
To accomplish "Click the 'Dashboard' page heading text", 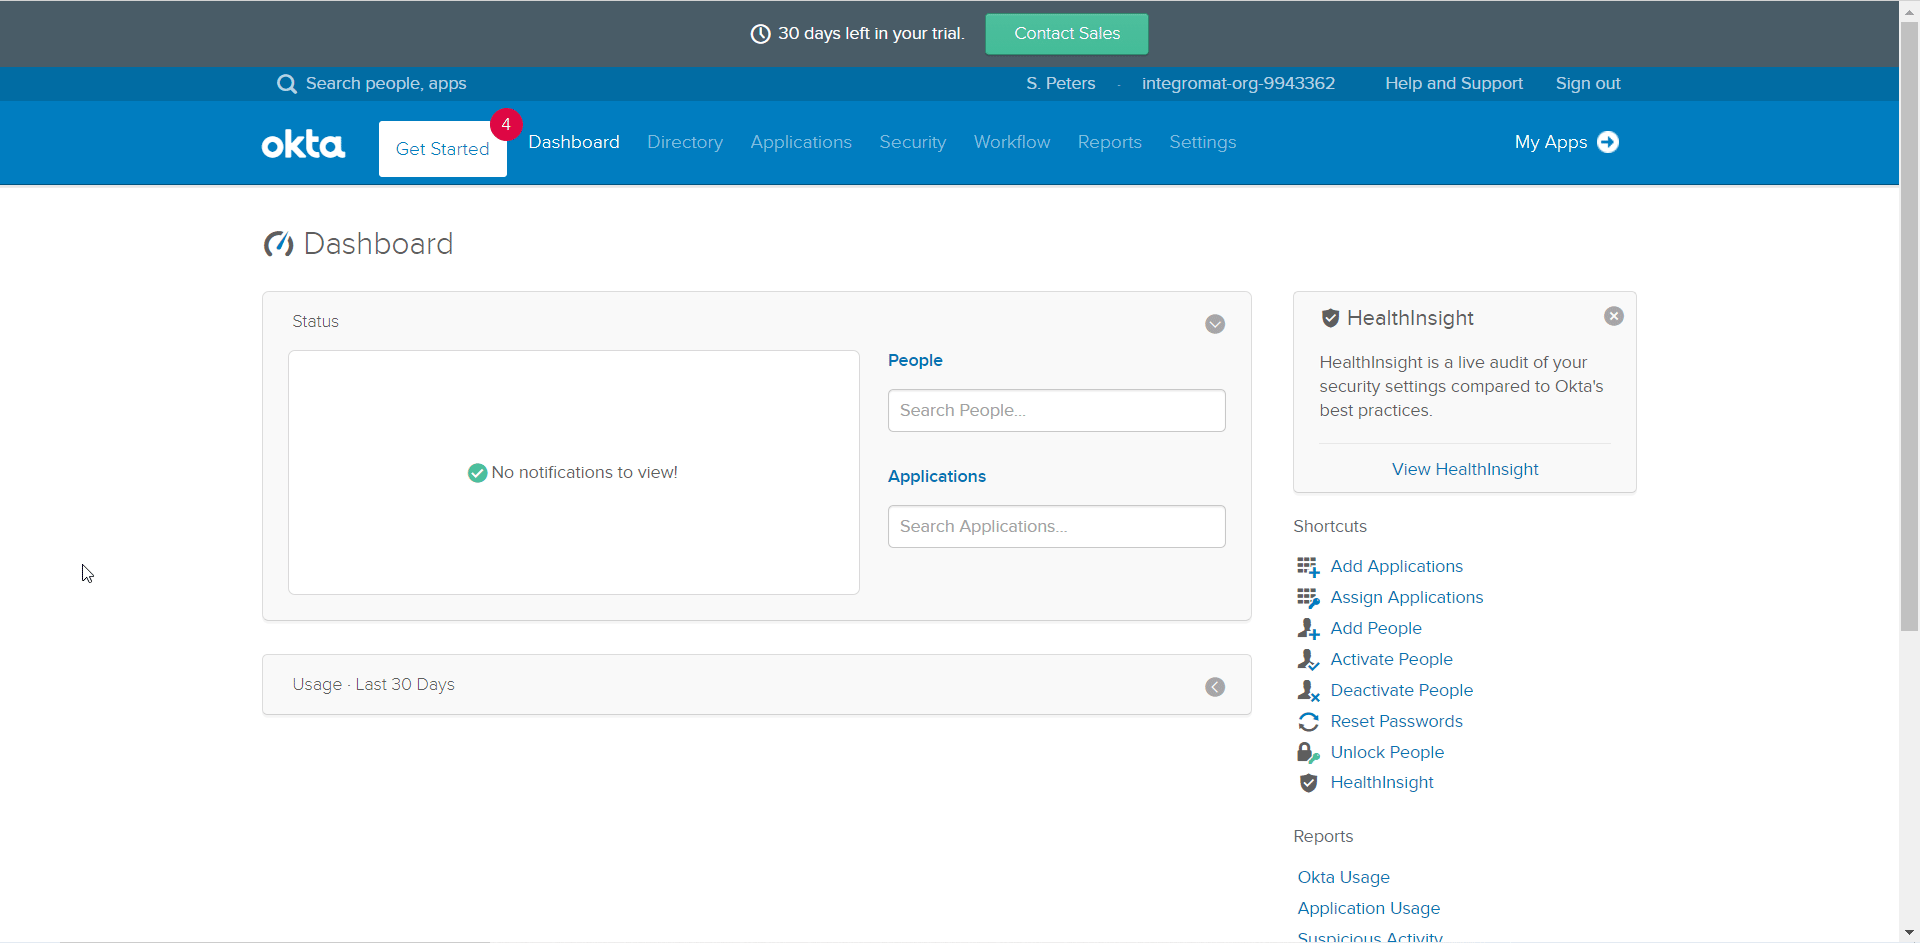I will [x=378, y=244].
